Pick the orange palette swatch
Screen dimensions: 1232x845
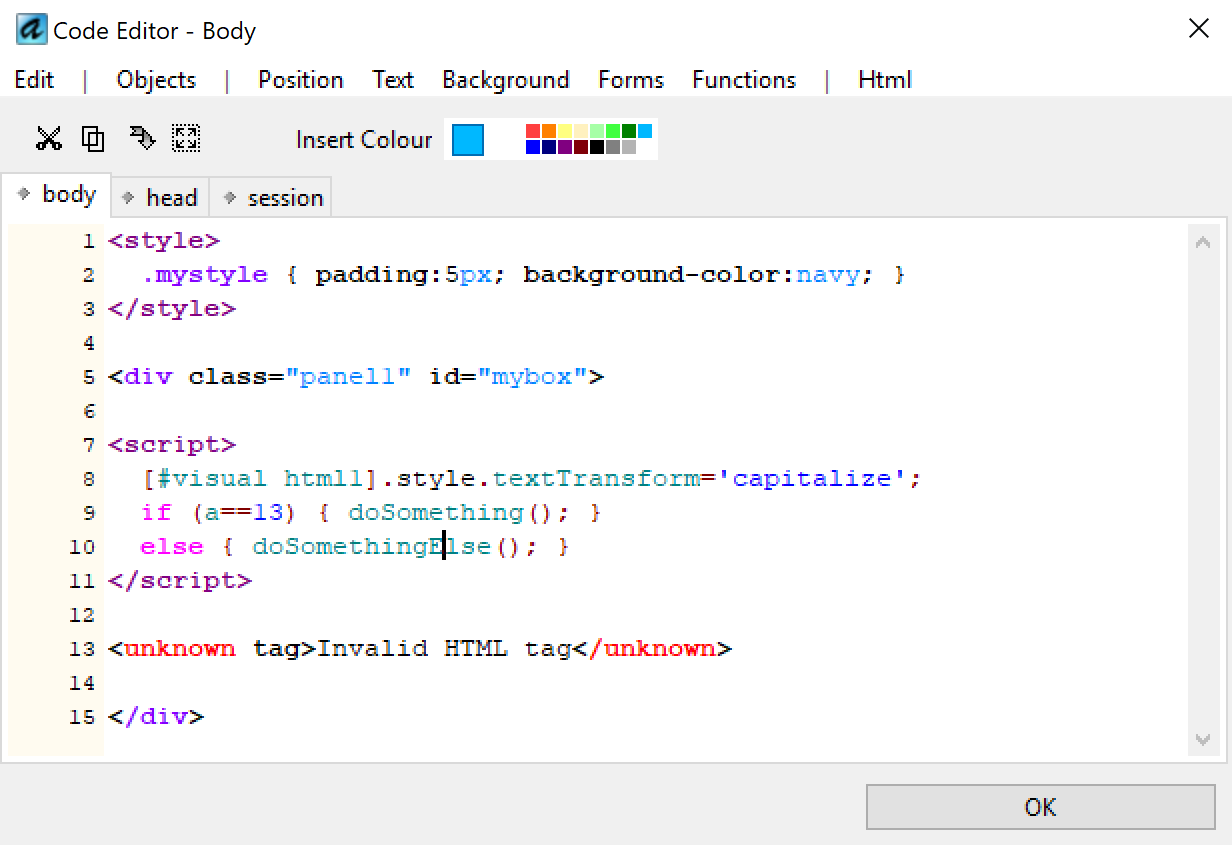(549, 131)
